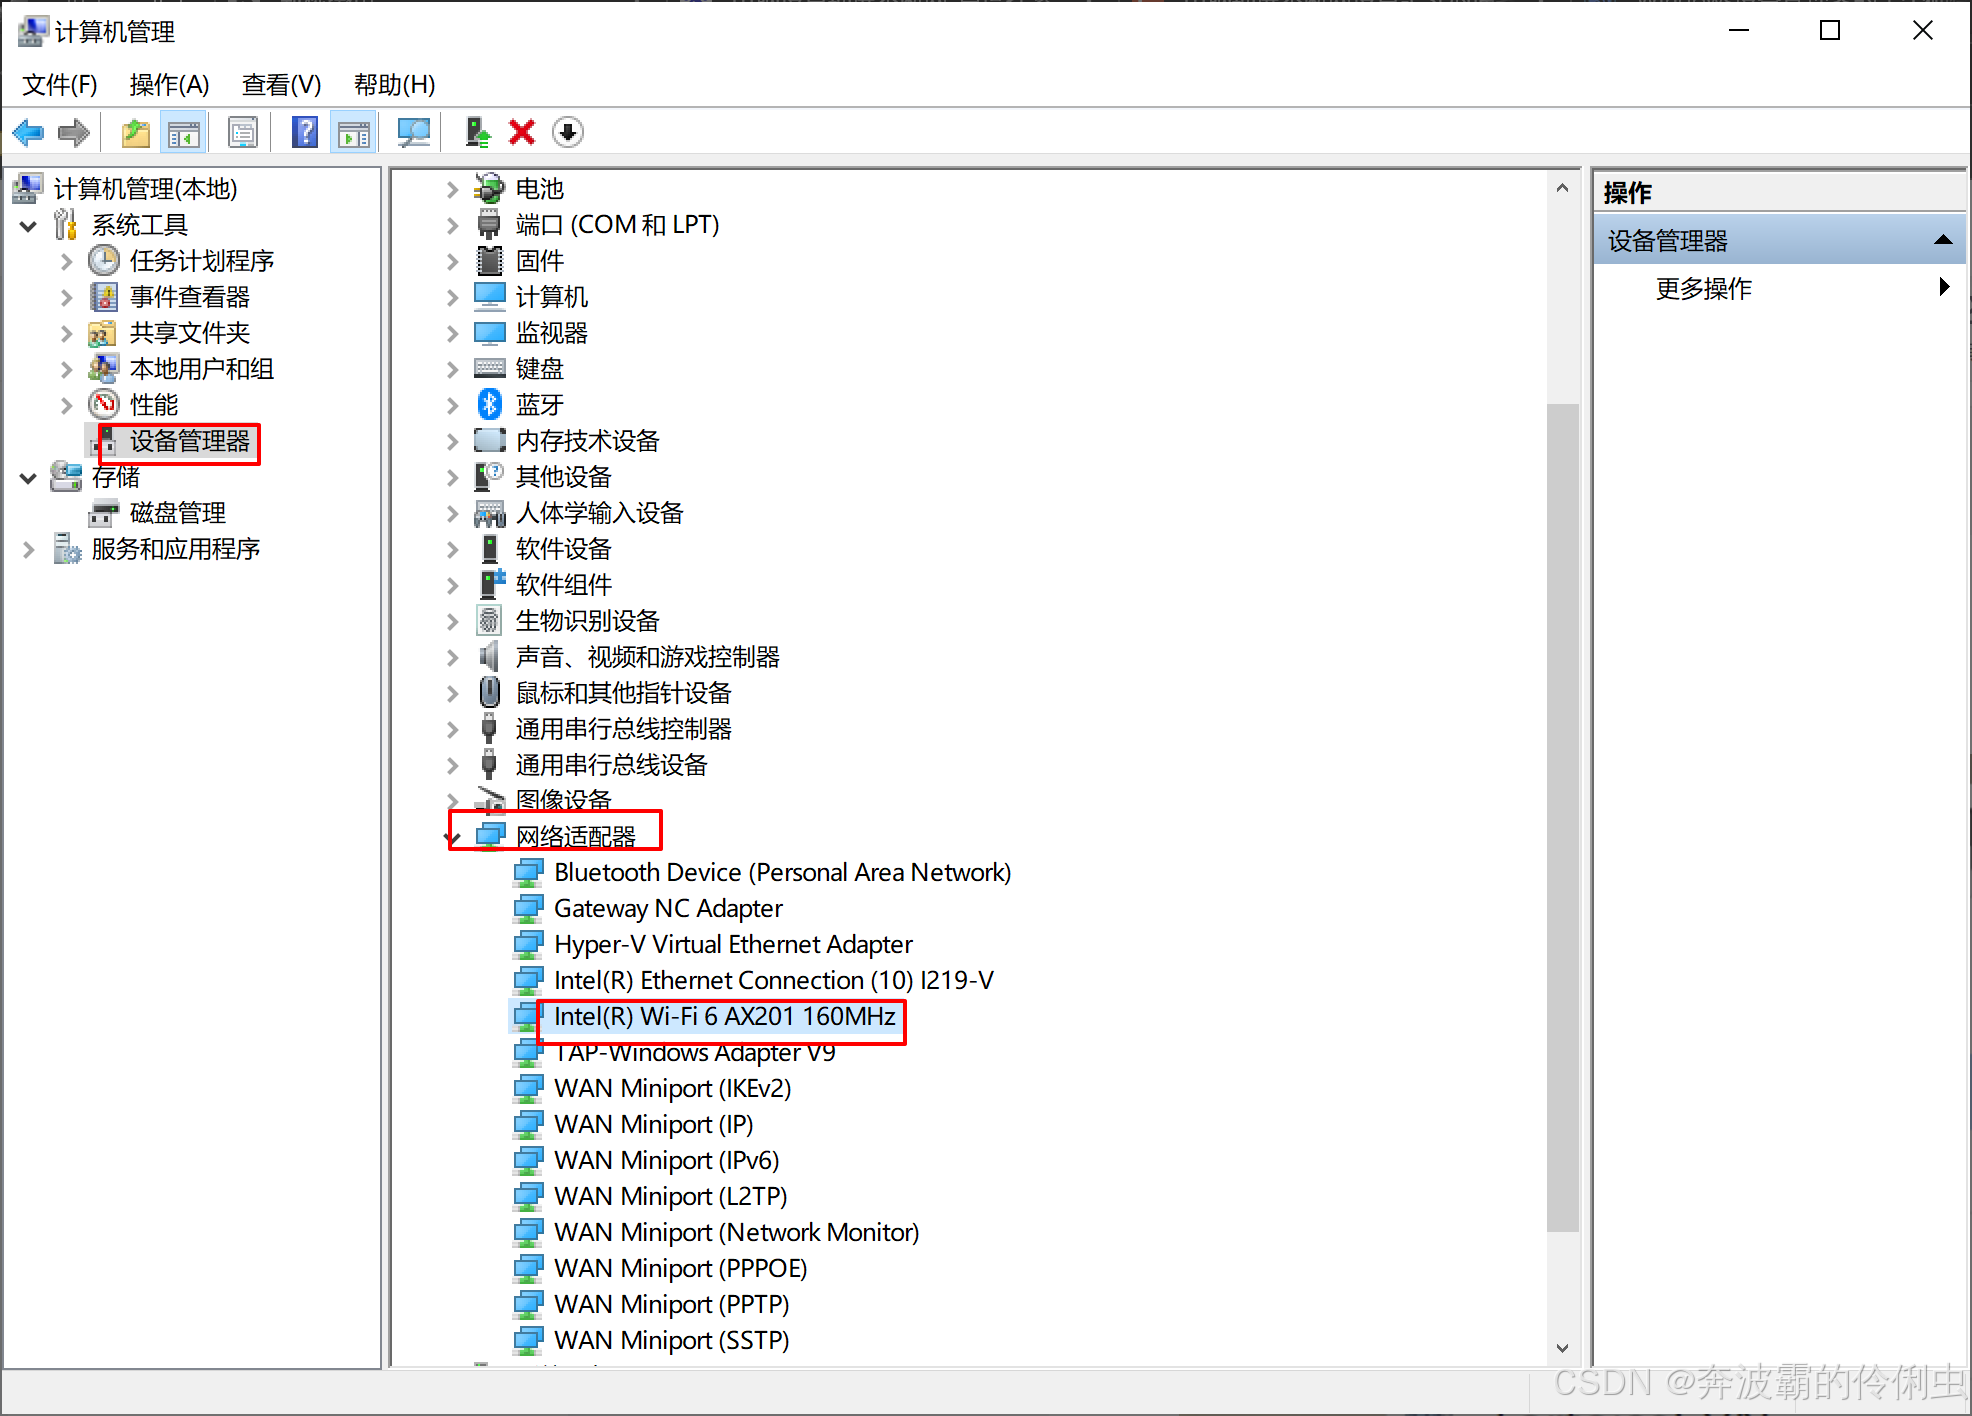Click the up one level folder icon
This screenshot has width=1972, height=1416.
[135, 132]
